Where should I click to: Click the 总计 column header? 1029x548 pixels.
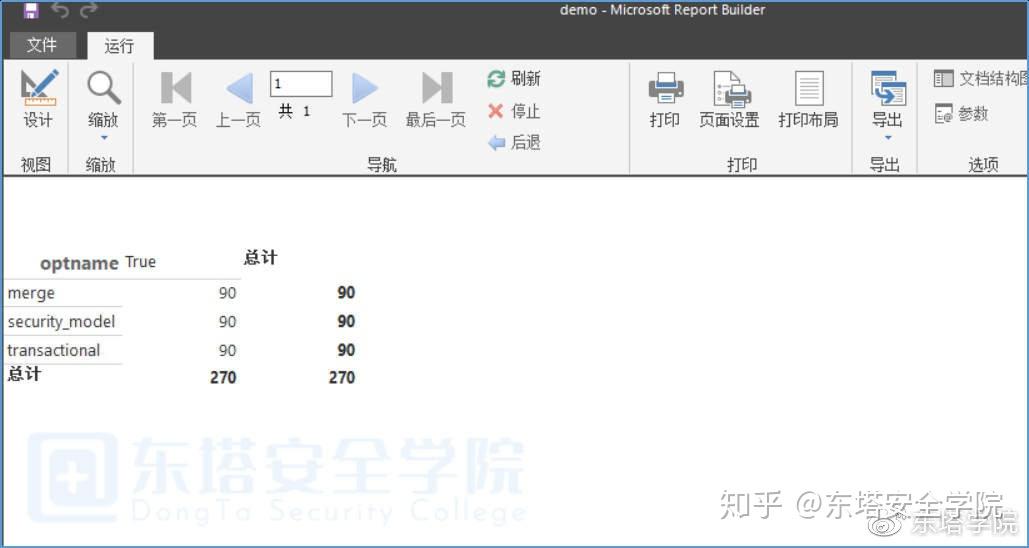click(261, 257)
